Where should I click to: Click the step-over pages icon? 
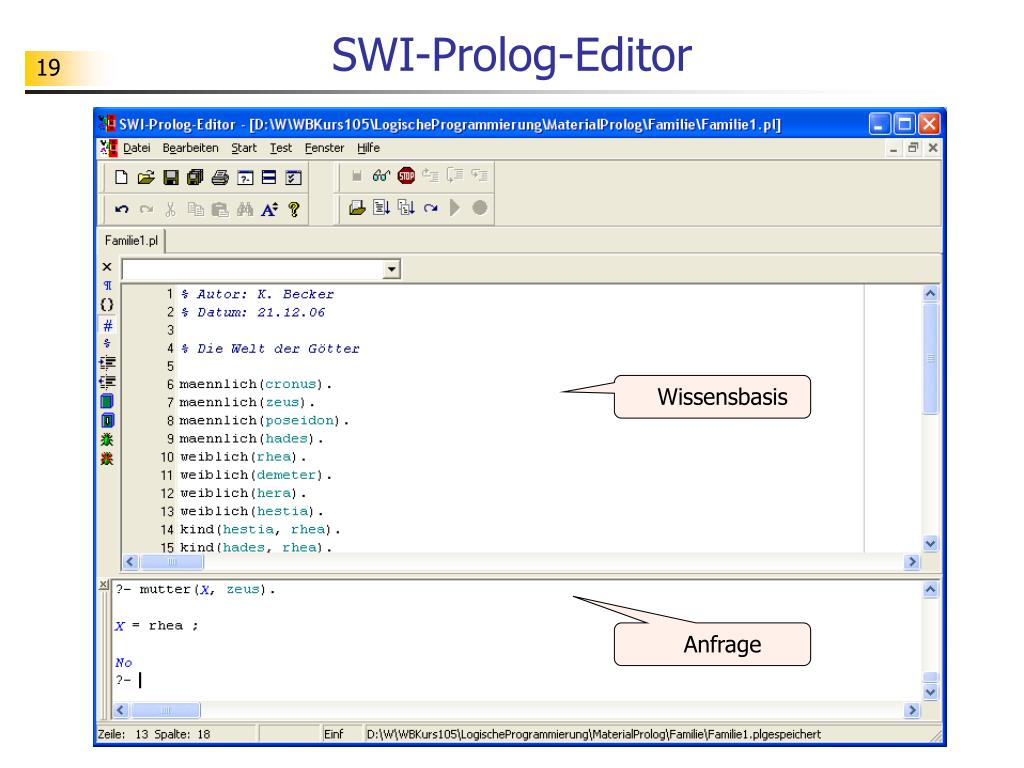click(406, 208)
